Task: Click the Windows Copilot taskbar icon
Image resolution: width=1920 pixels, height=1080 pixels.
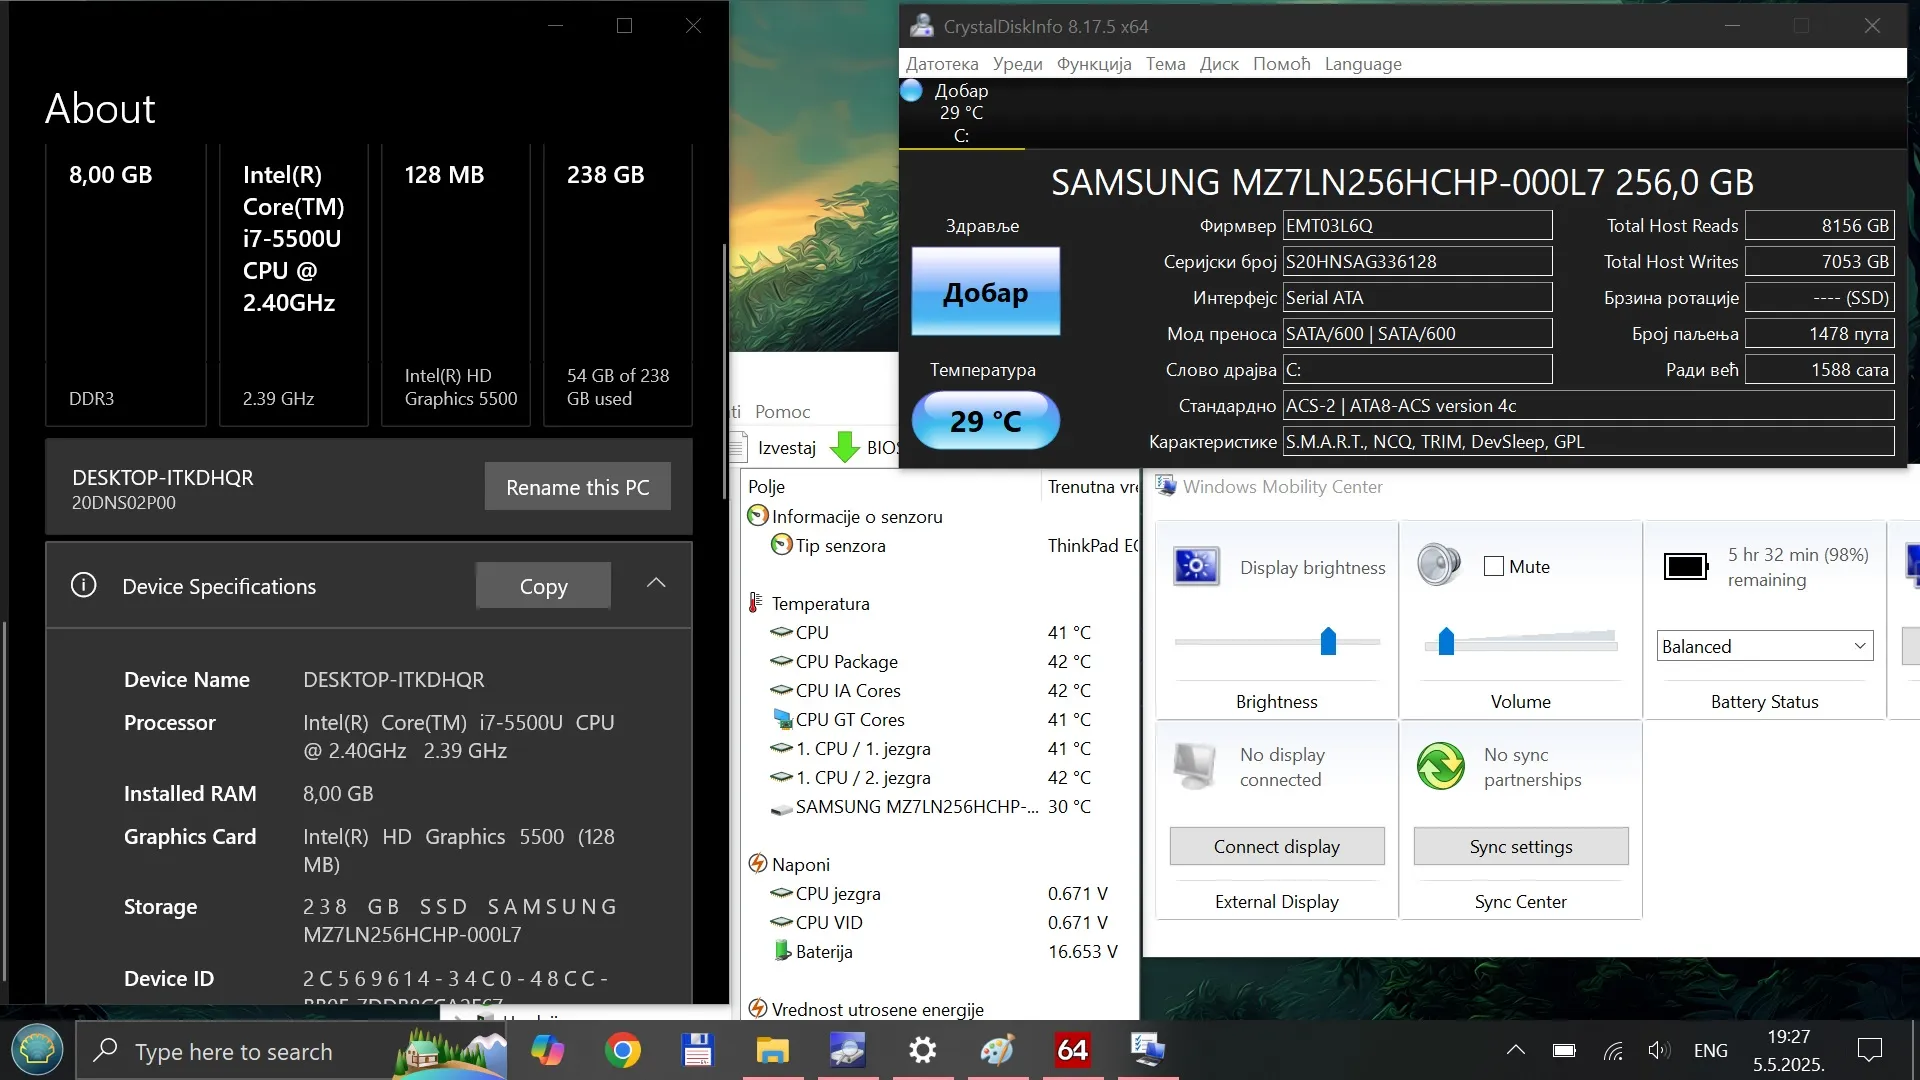Action: click(x=547, y=1051)
